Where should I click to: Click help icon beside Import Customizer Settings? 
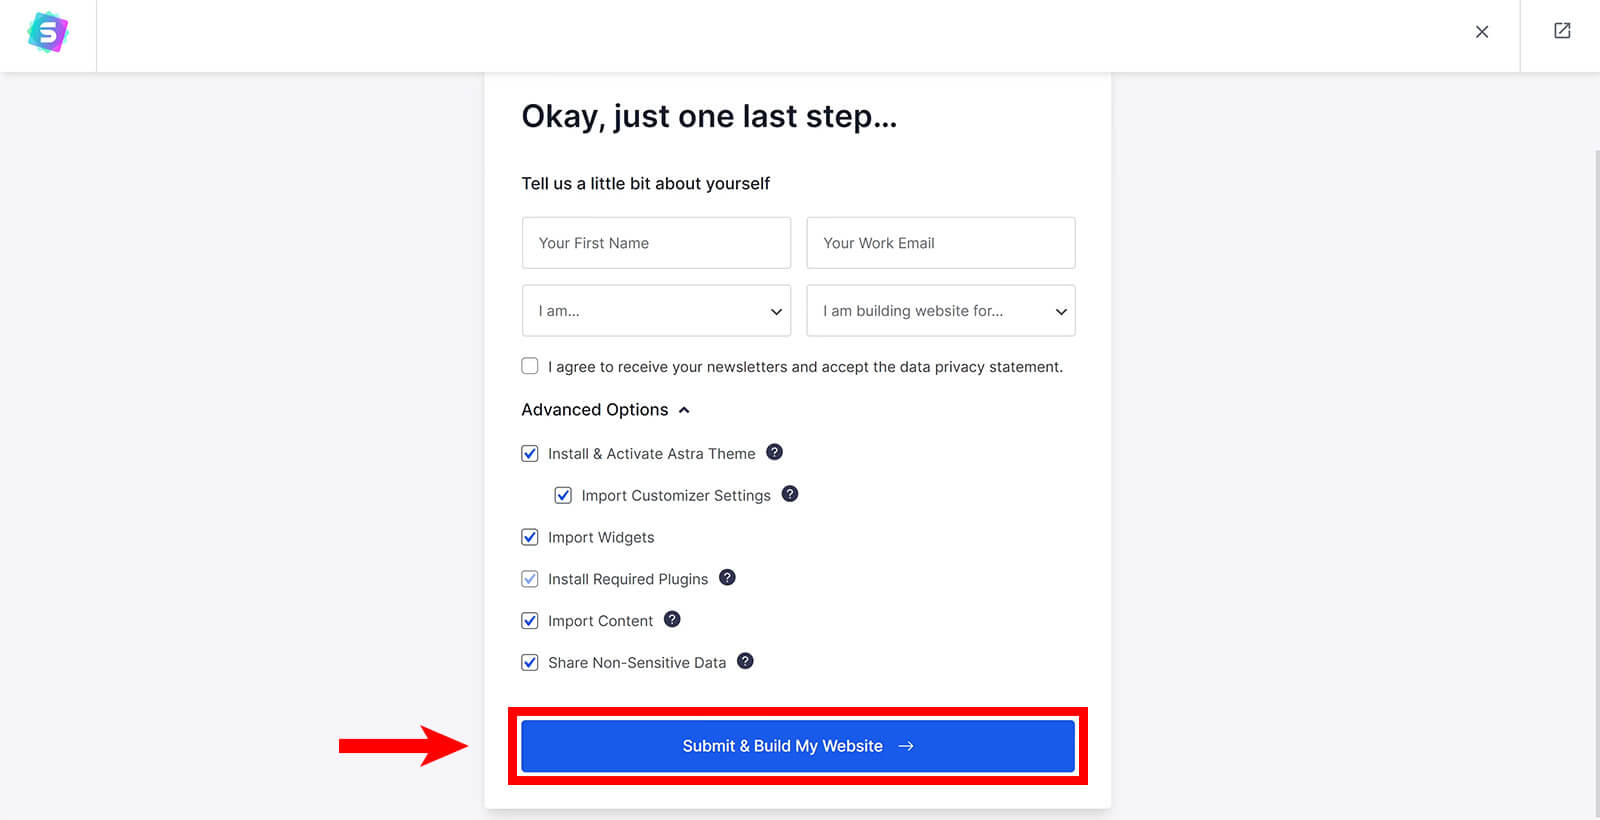790,494
